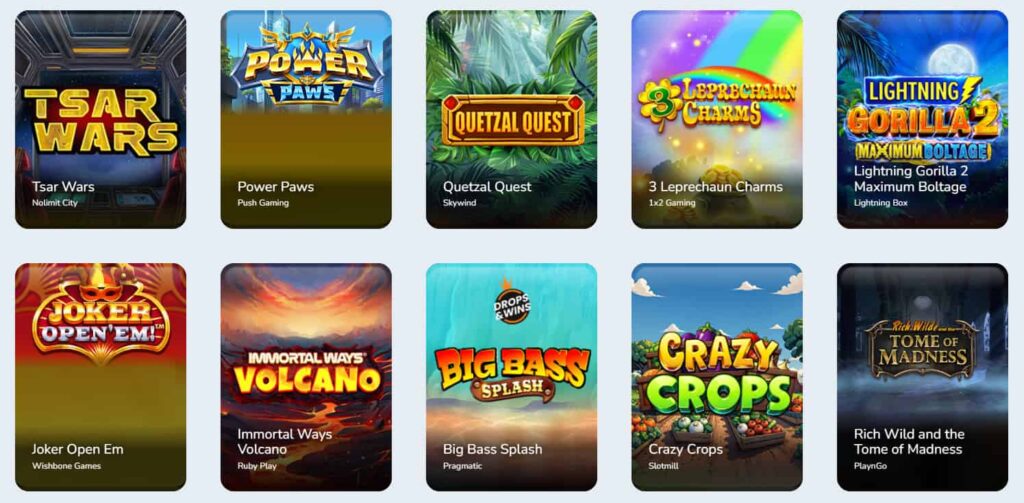Select the Immortal Ways Volcano thumbnail
Screen dimensions: 1024x503
point(306,377)
